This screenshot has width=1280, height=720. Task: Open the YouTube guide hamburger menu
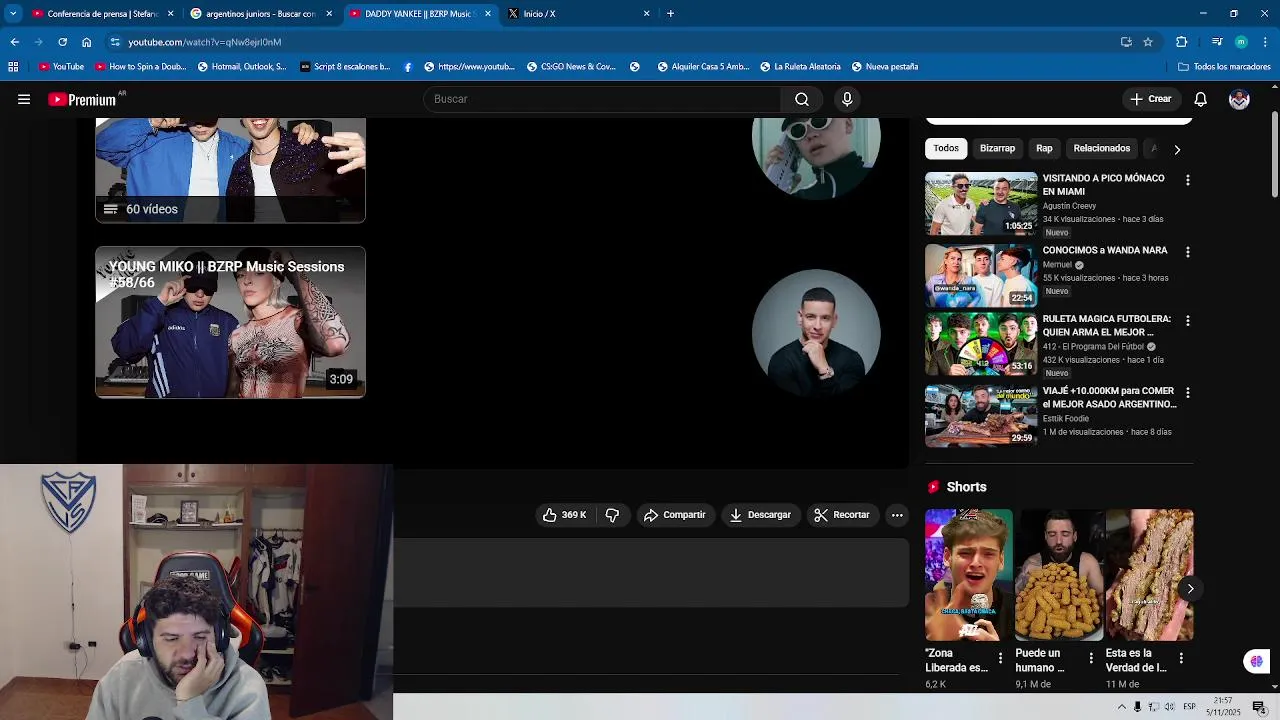coord(24,99)
